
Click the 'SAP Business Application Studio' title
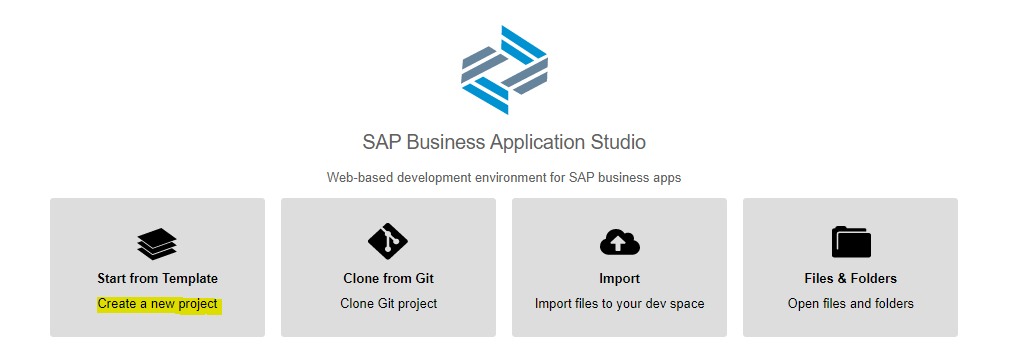504,142
